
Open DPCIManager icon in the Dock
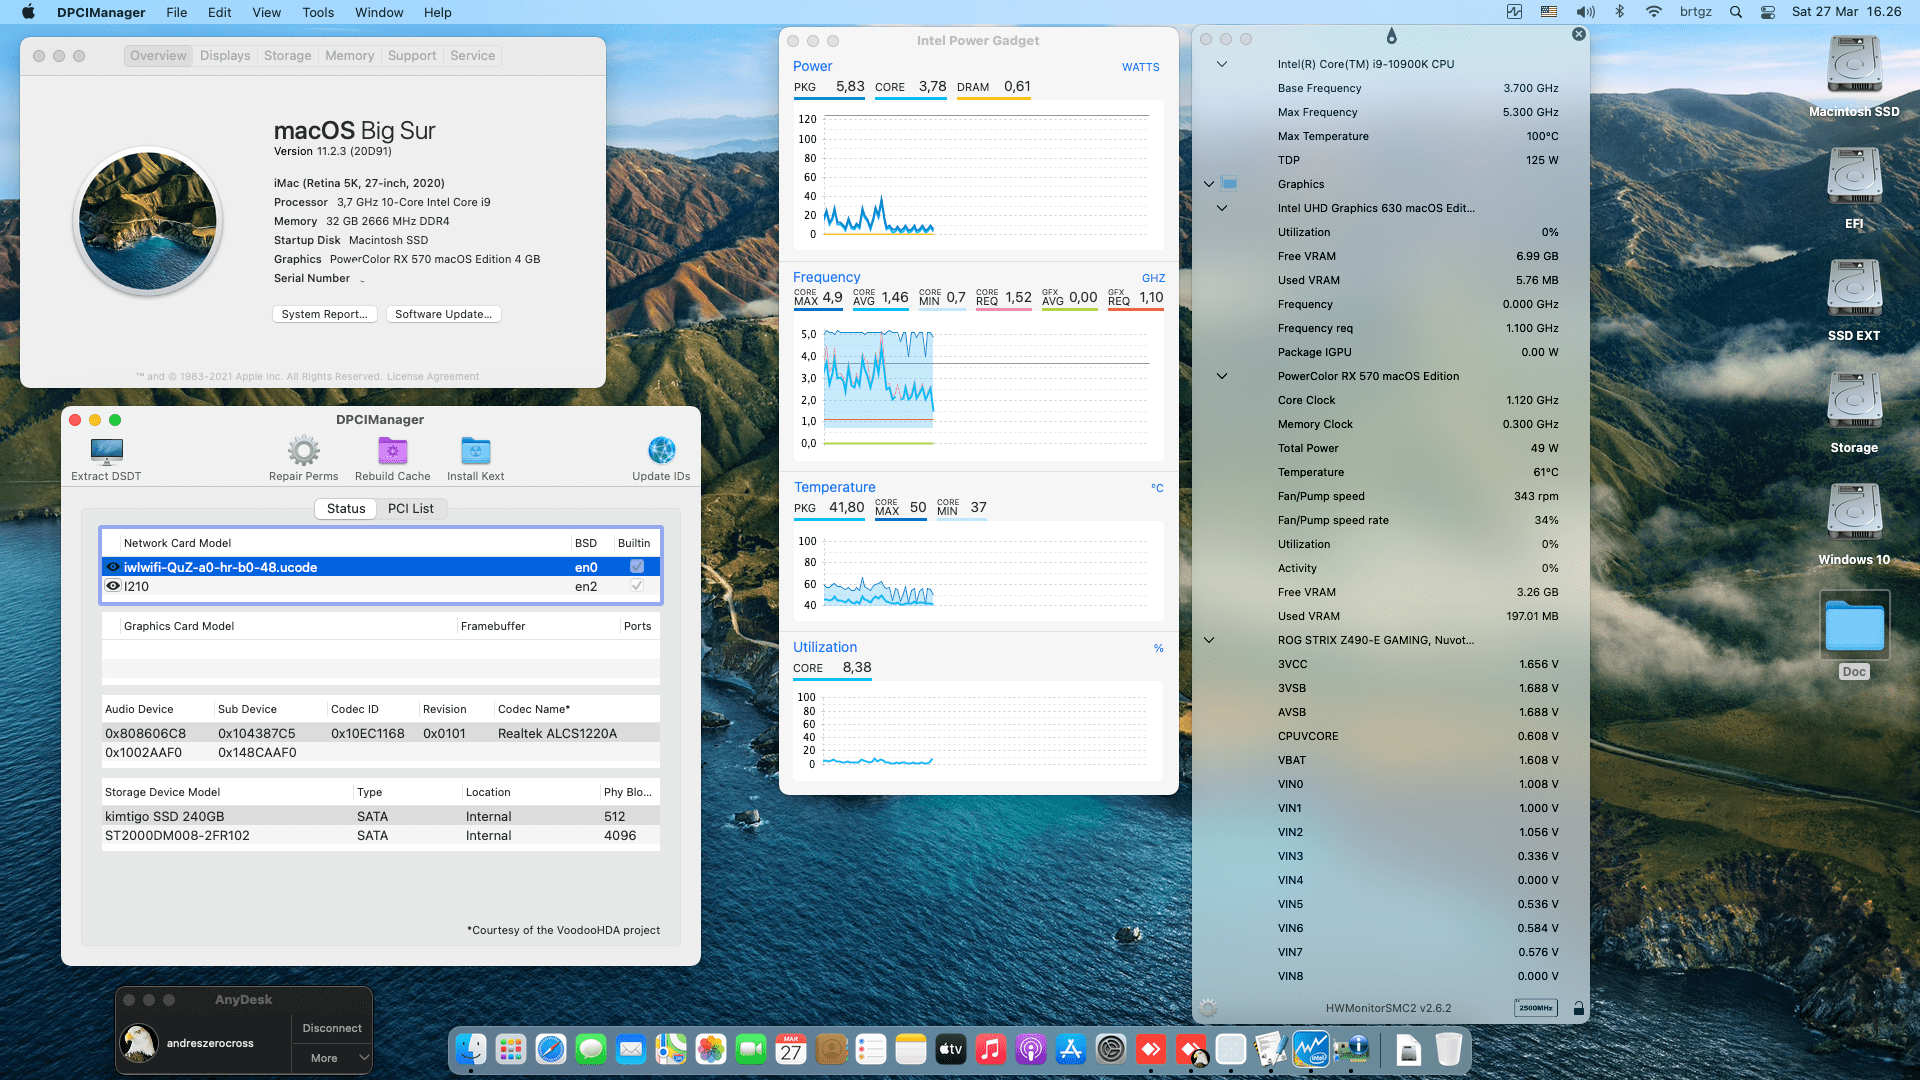point(1351,1049)
